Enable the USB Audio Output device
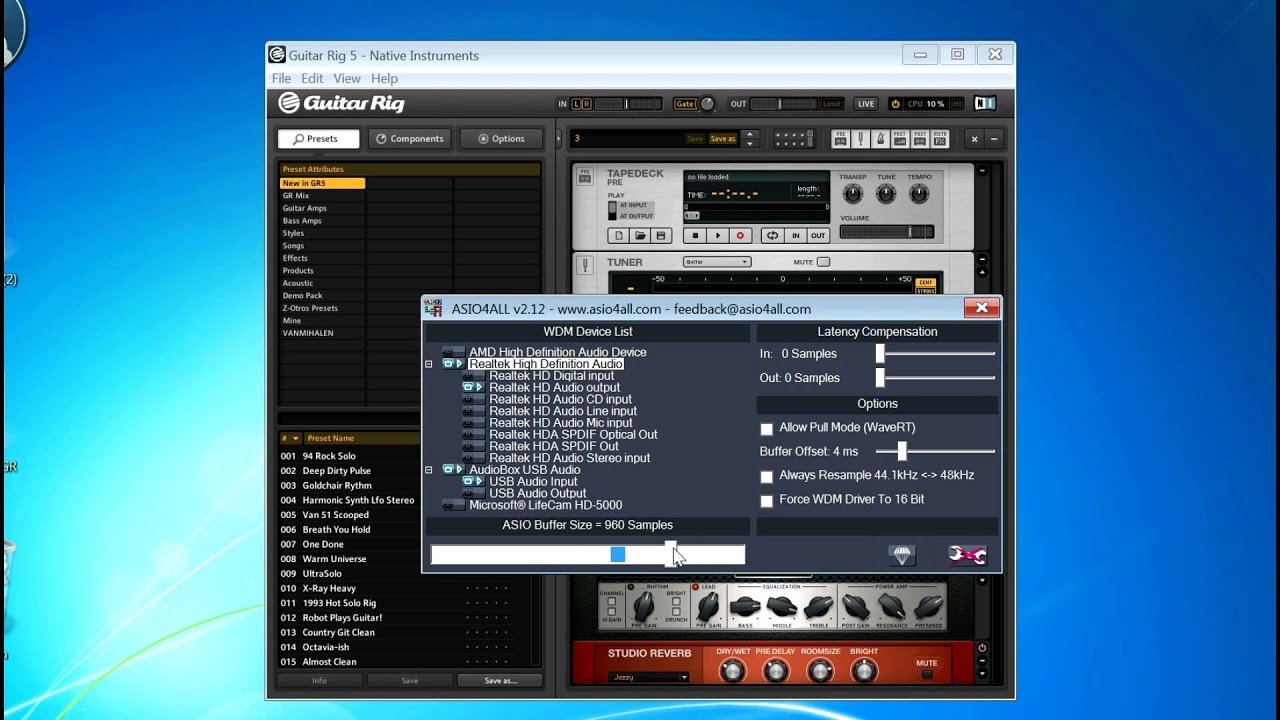Viewport: 1280px width, 720px height. click(x=473, y=493)
